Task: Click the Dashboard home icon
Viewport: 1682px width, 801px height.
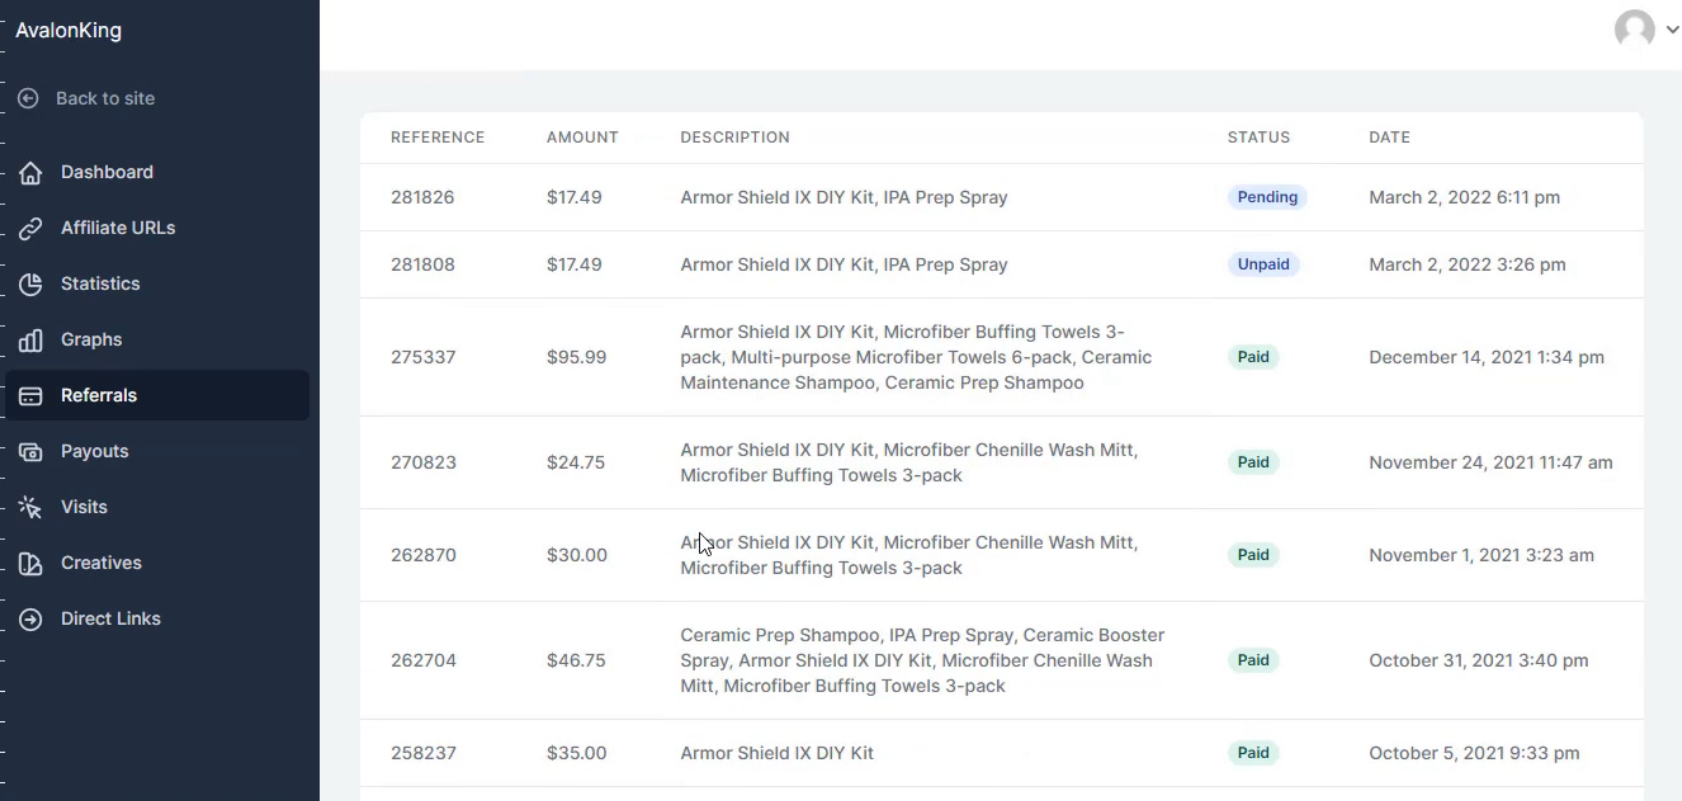Action: (x=31, y=172)
